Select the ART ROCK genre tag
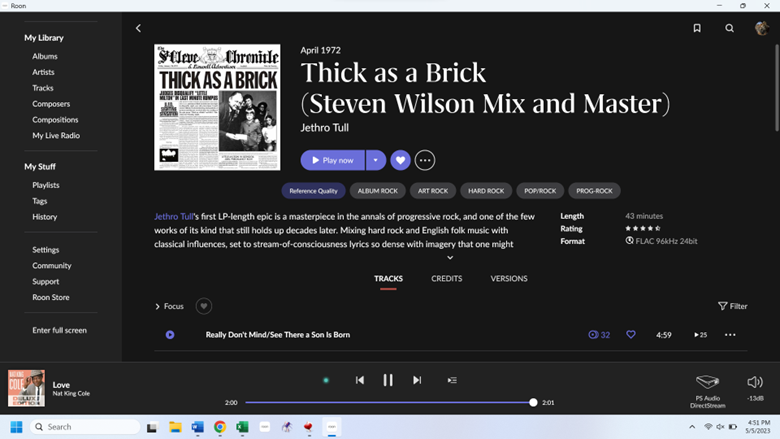The width and height of the screenshot is (780, 439). point(433,191)
